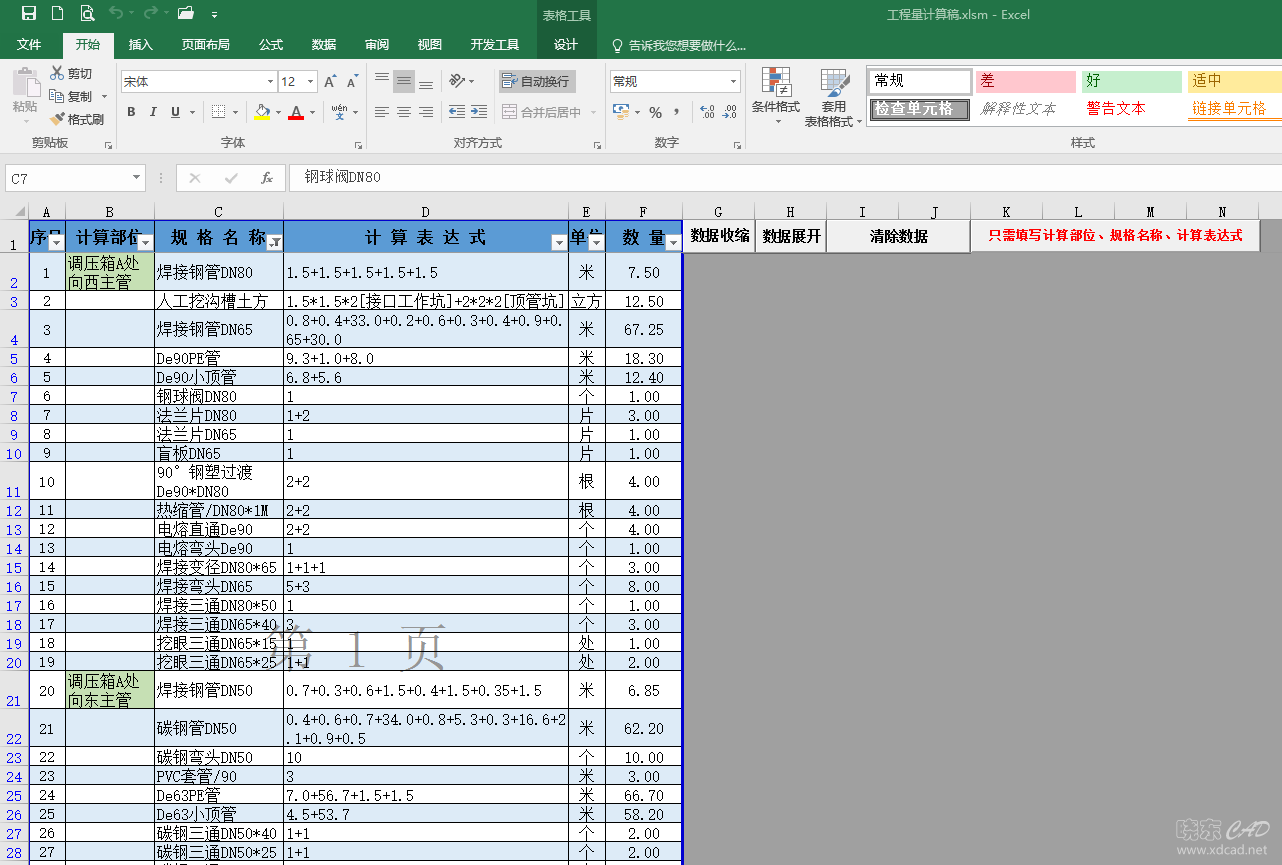
Task: Decrease font size with the smaller A icon
Action: point(353,82)
